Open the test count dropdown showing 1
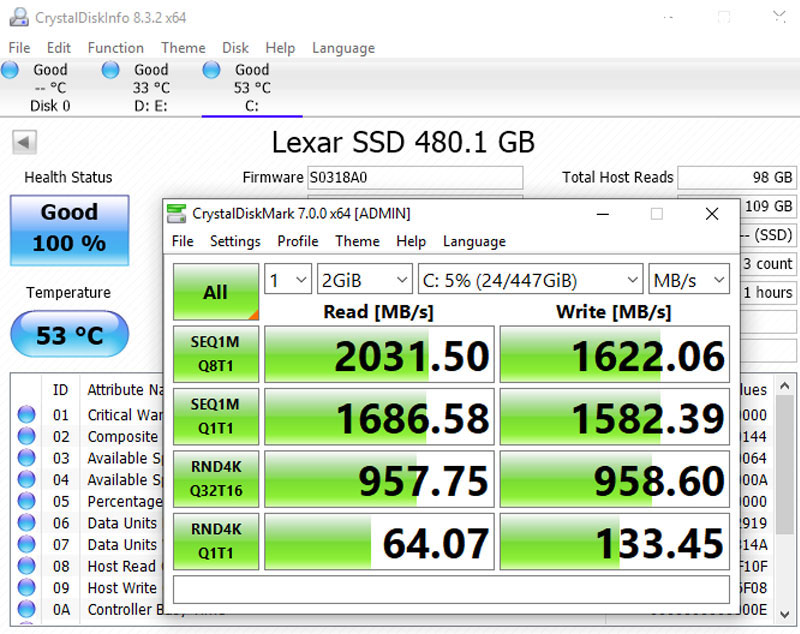 point(288,280)
